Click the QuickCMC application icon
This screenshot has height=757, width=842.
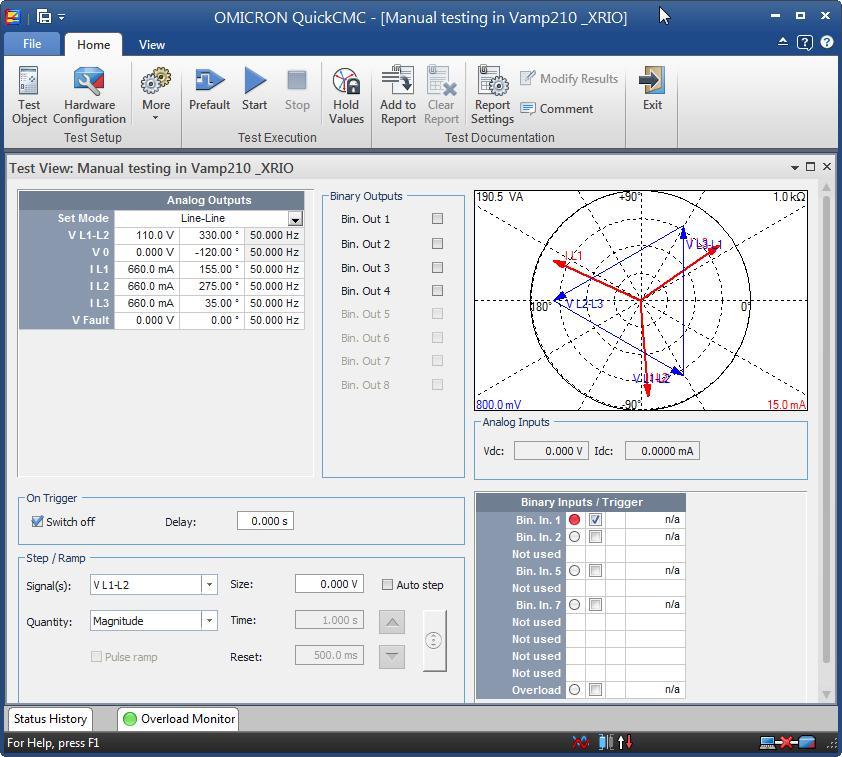coord(12,17)
